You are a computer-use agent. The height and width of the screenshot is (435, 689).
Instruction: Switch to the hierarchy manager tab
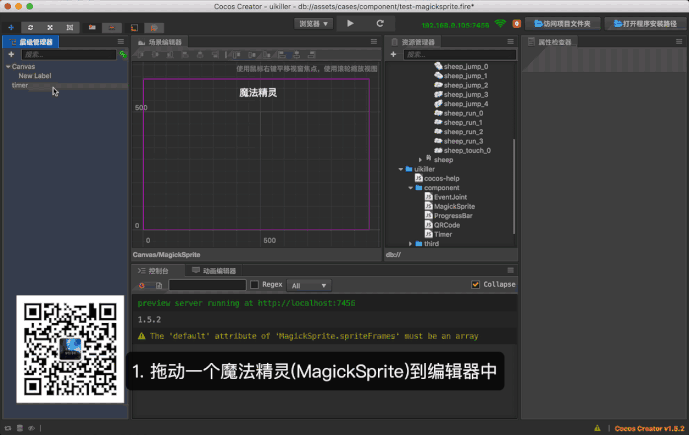click(x=31, y=42)
